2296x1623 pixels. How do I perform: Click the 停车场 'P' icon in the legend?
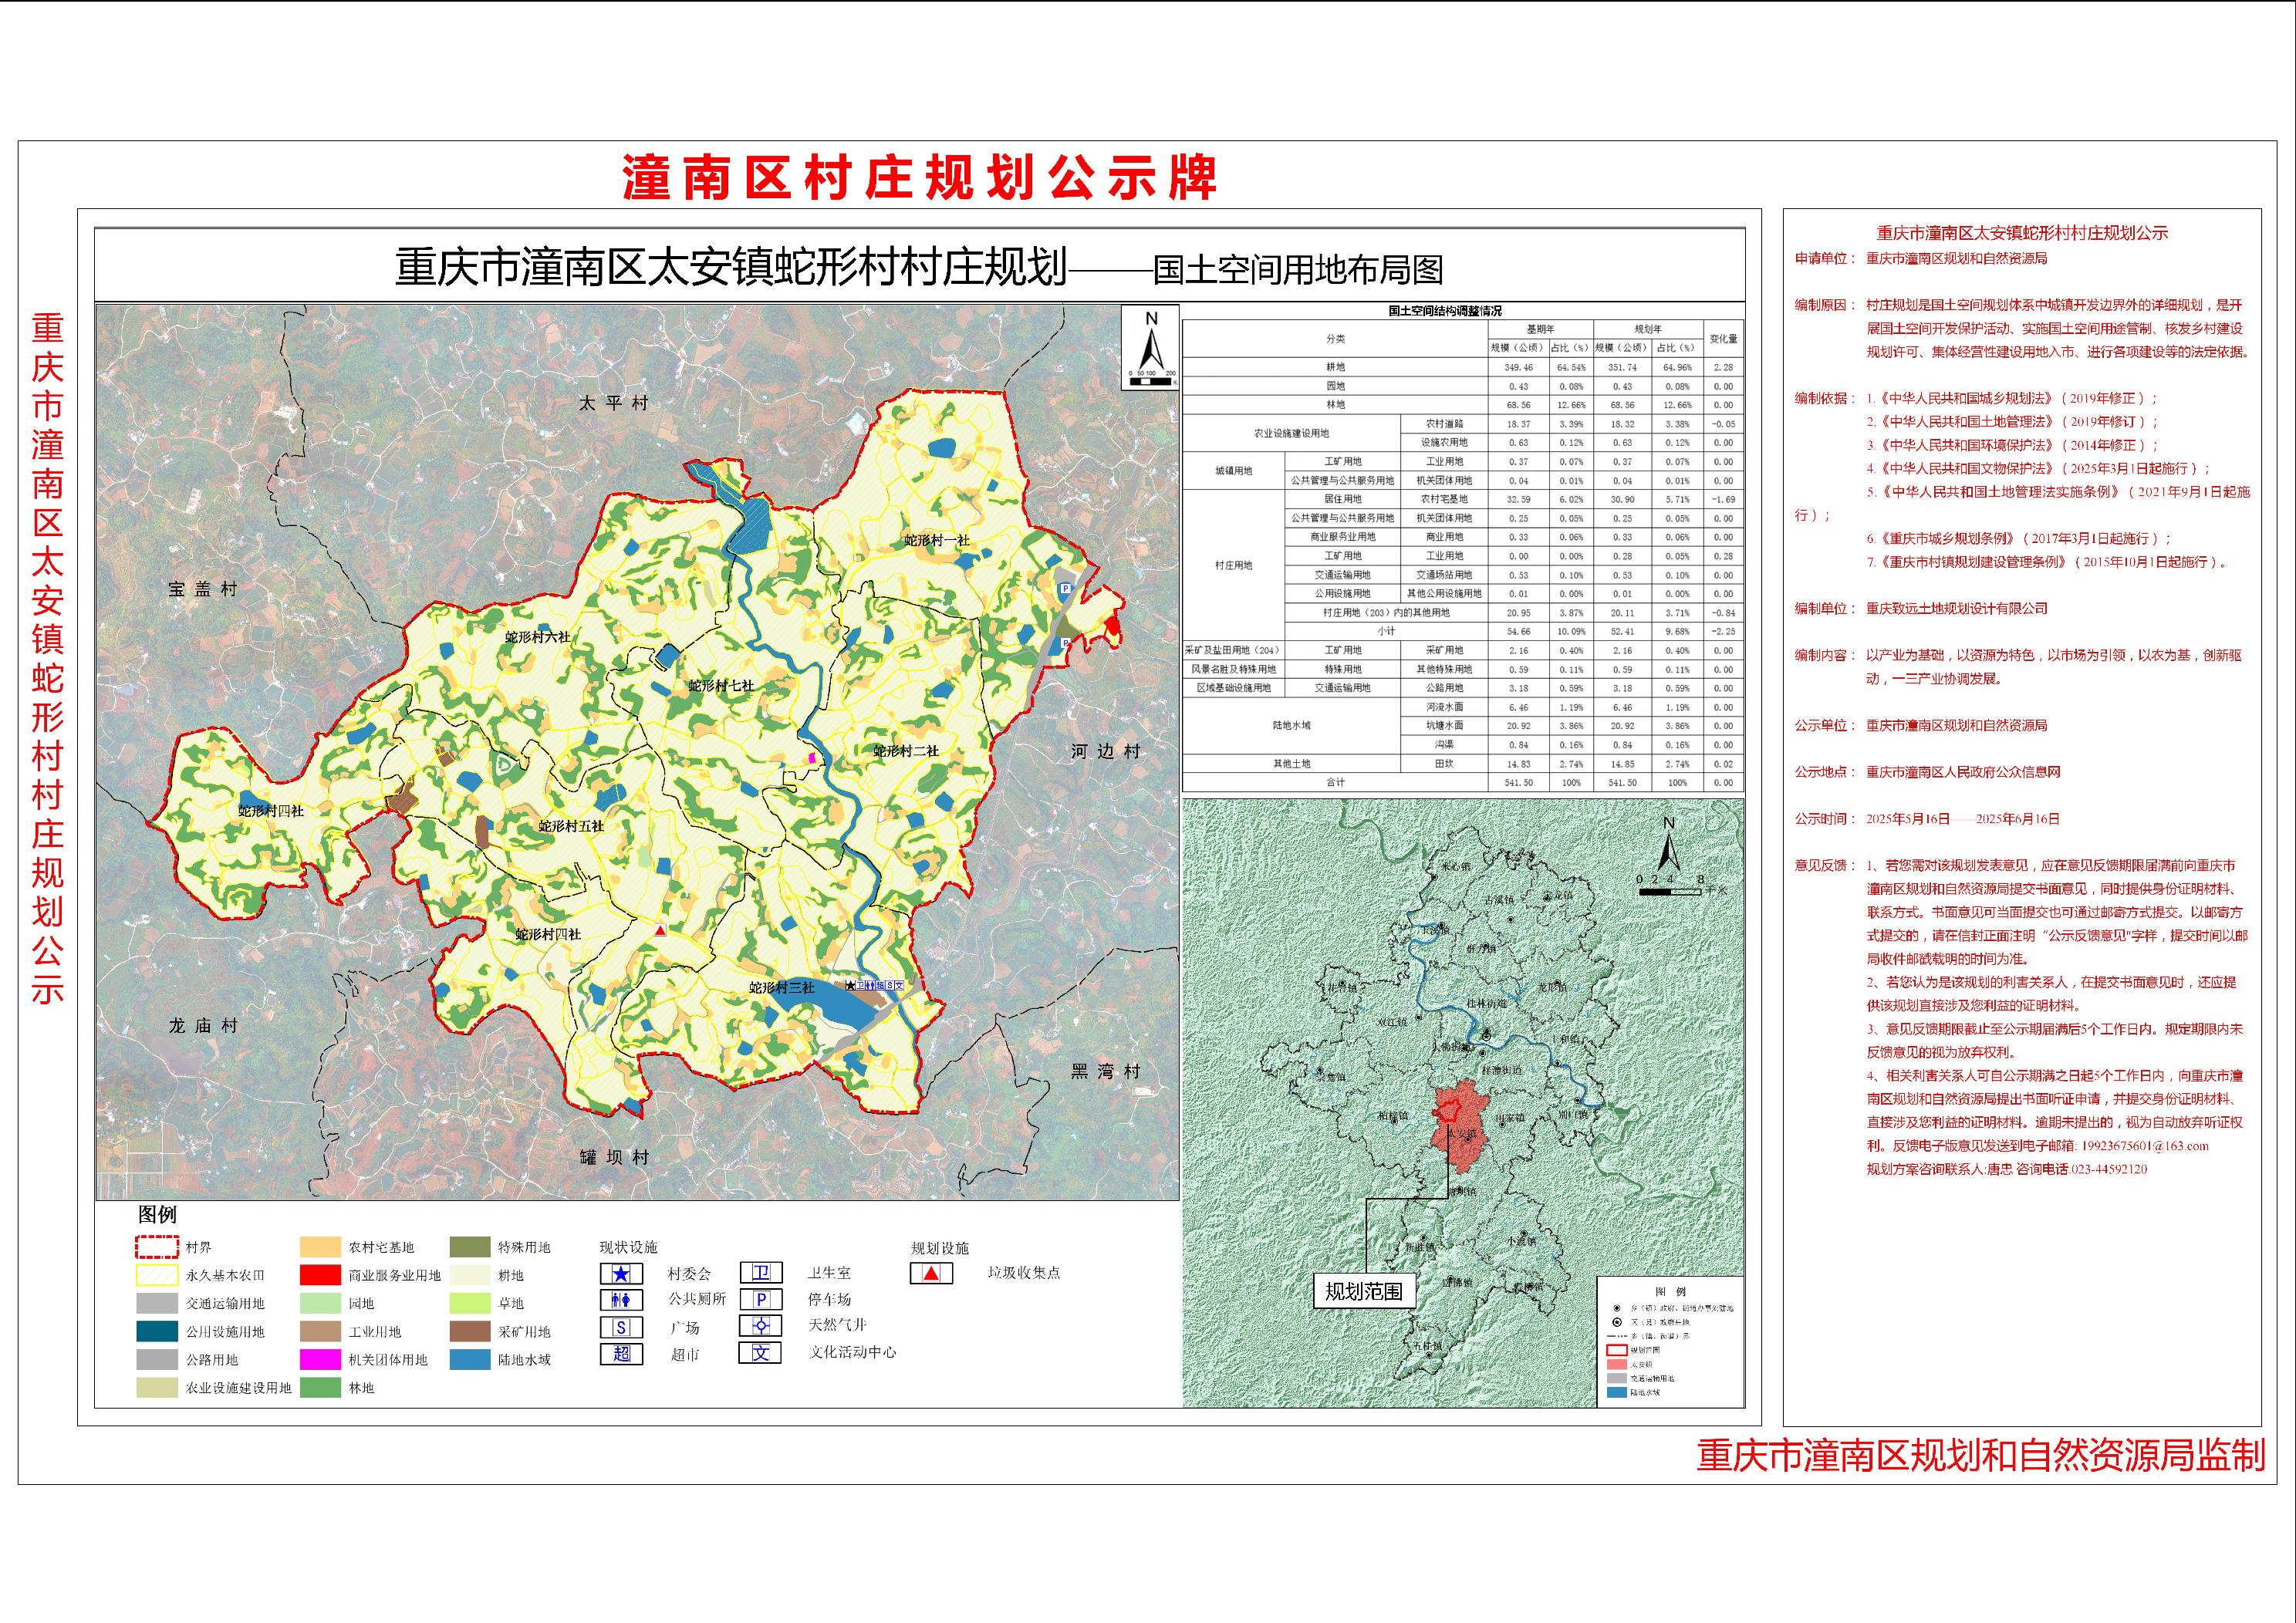click(x=761, y=1299)
